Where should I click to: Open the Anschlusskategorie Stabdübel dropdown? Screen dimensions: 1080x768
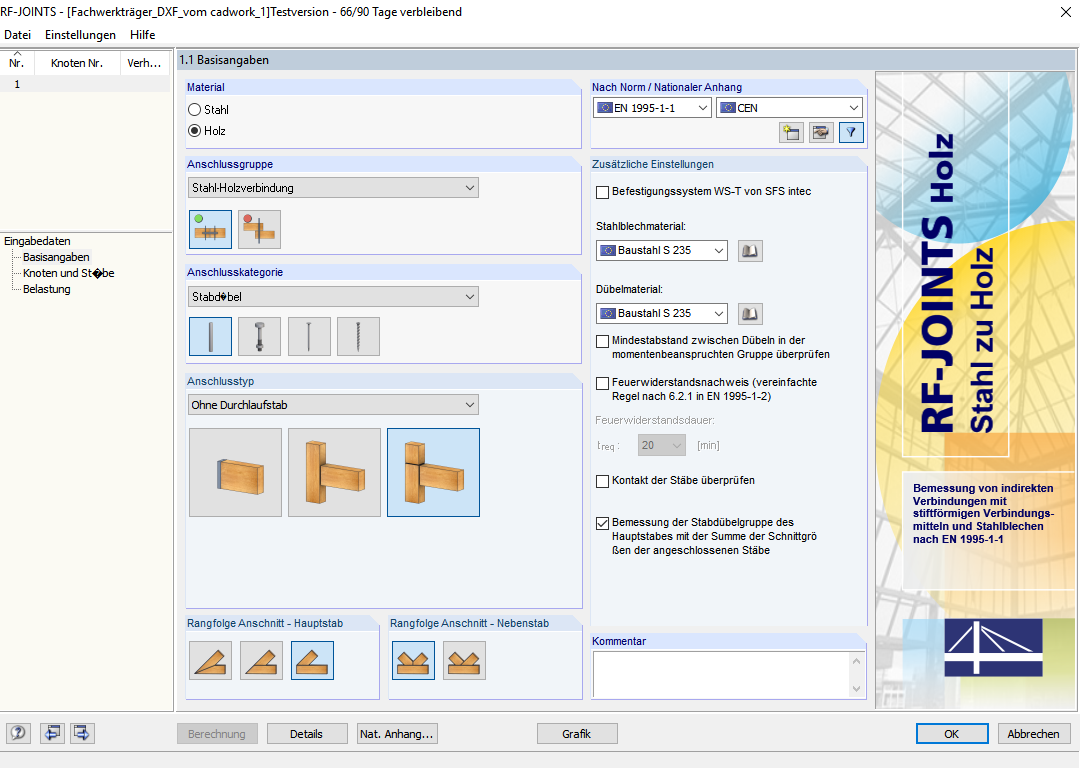click(333, 297)
